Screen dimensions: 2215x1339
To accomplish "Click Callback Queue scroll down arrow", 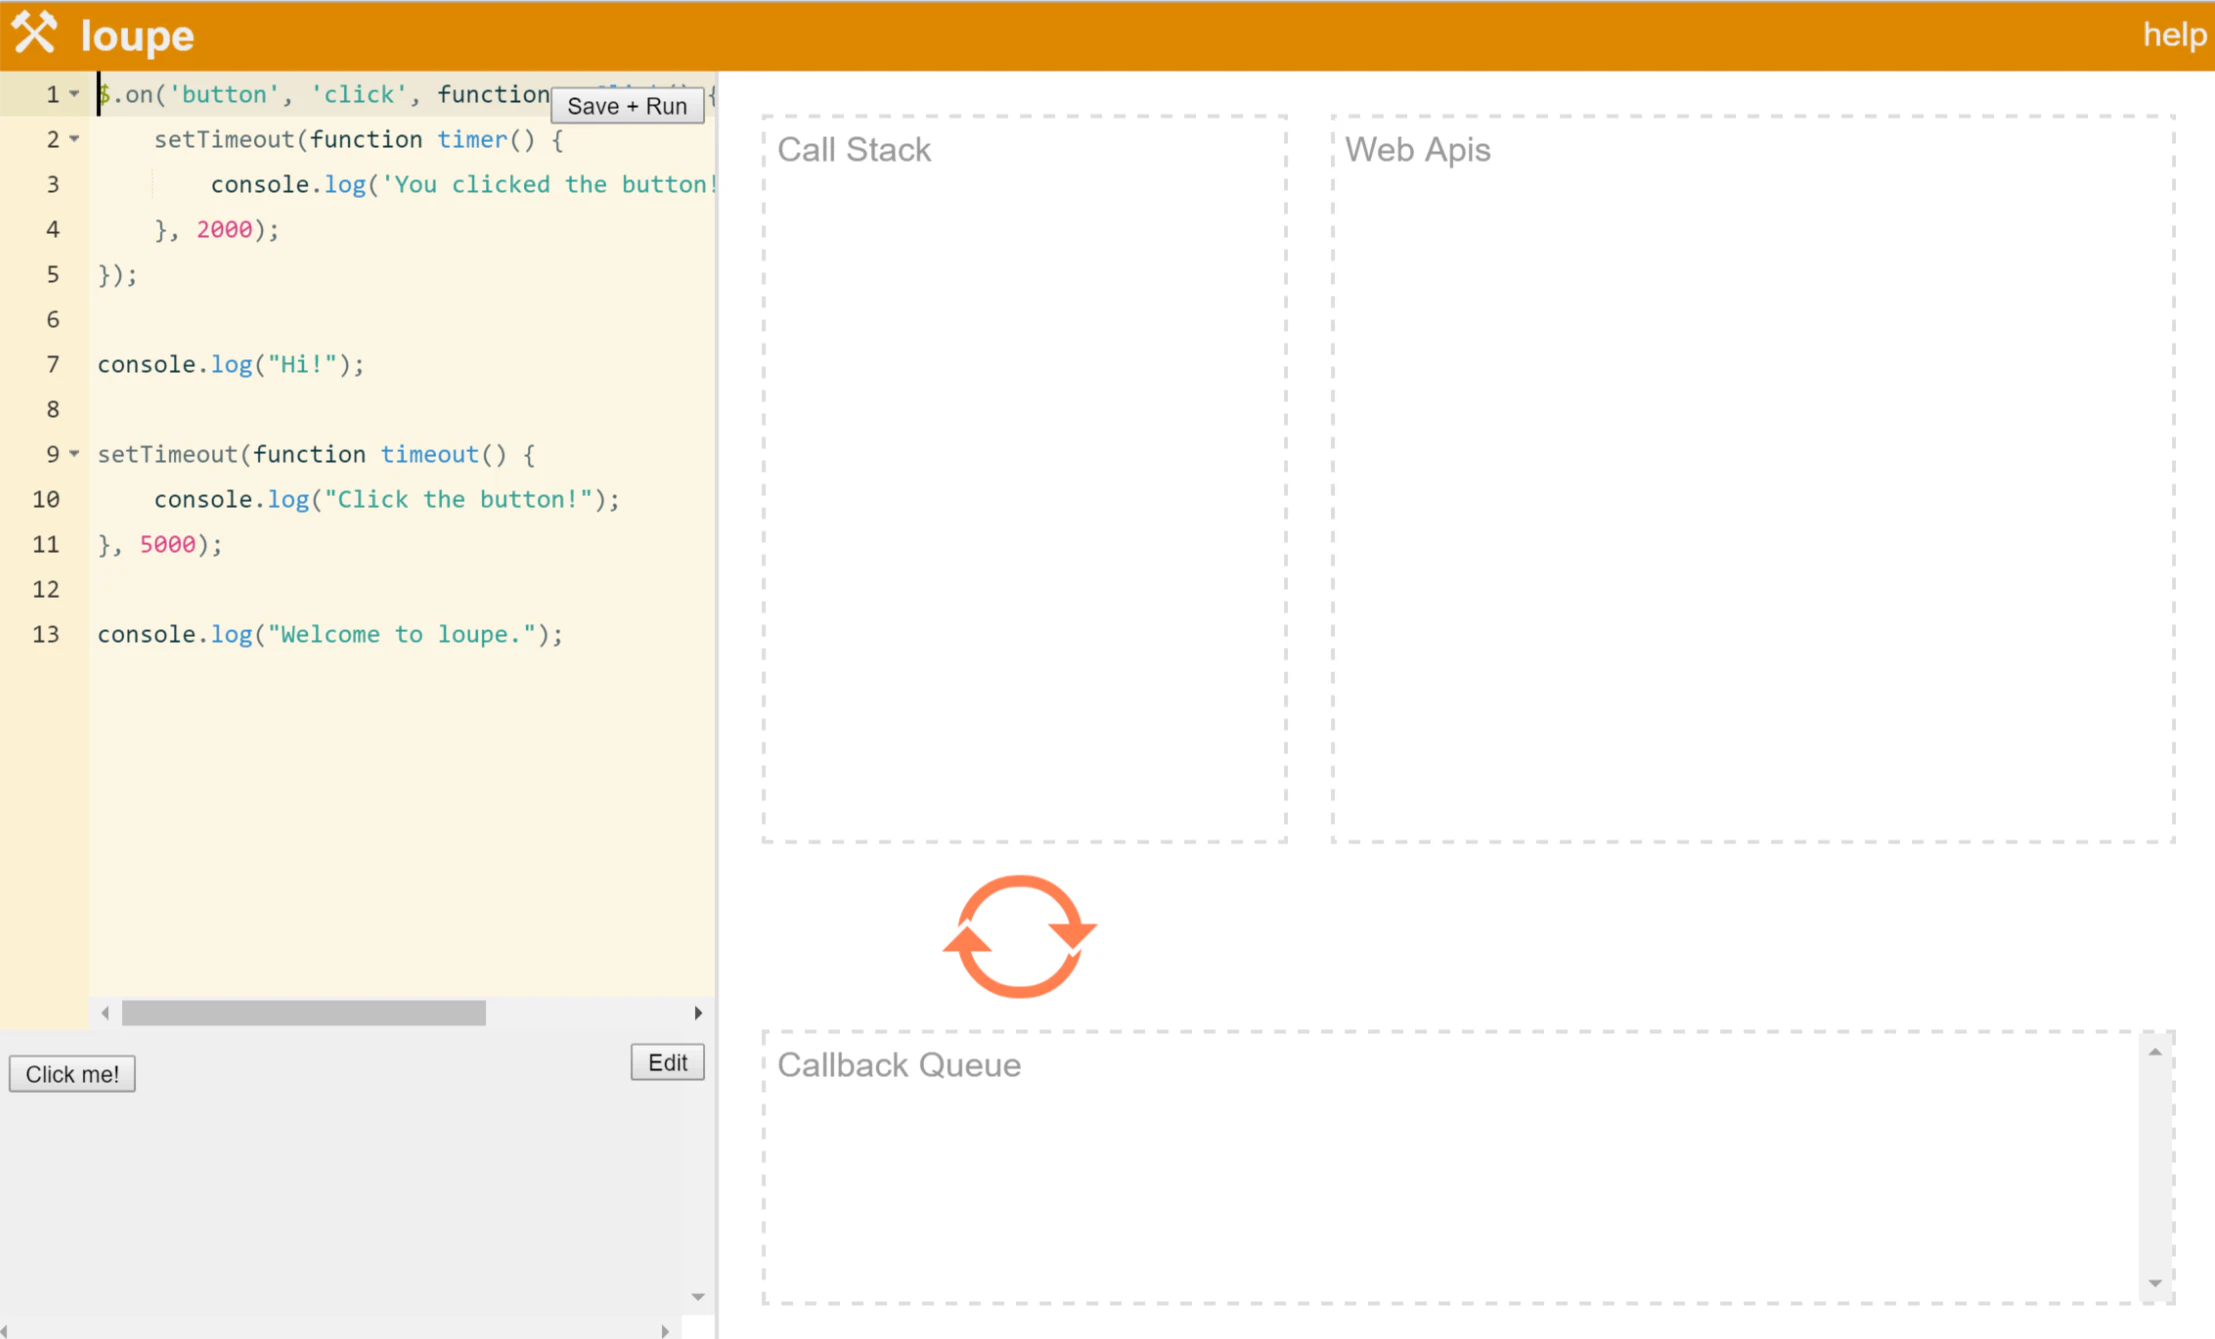I will pyautogui.click(x=2155, y=1283).
